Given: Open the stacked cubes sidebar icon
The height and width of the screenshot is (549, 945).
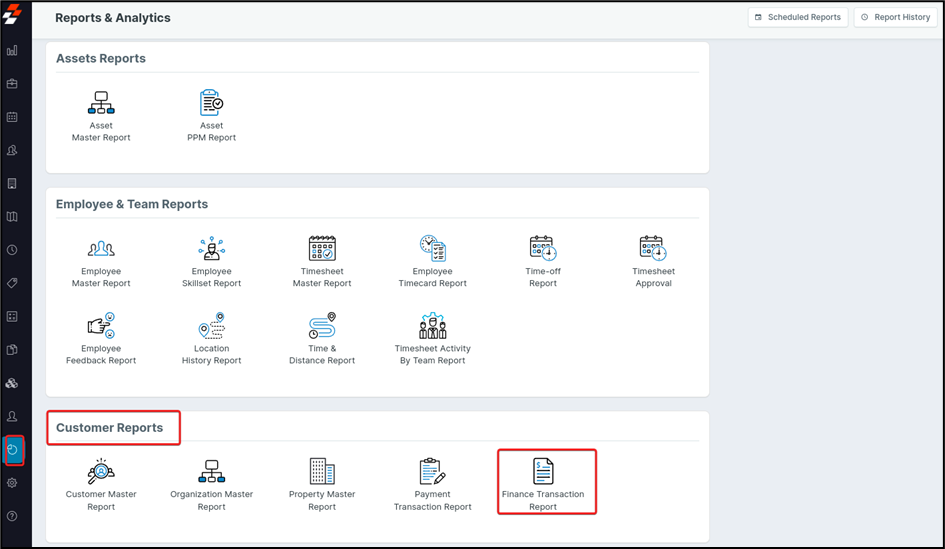Looking at the screenshot, I should (12, 383).
